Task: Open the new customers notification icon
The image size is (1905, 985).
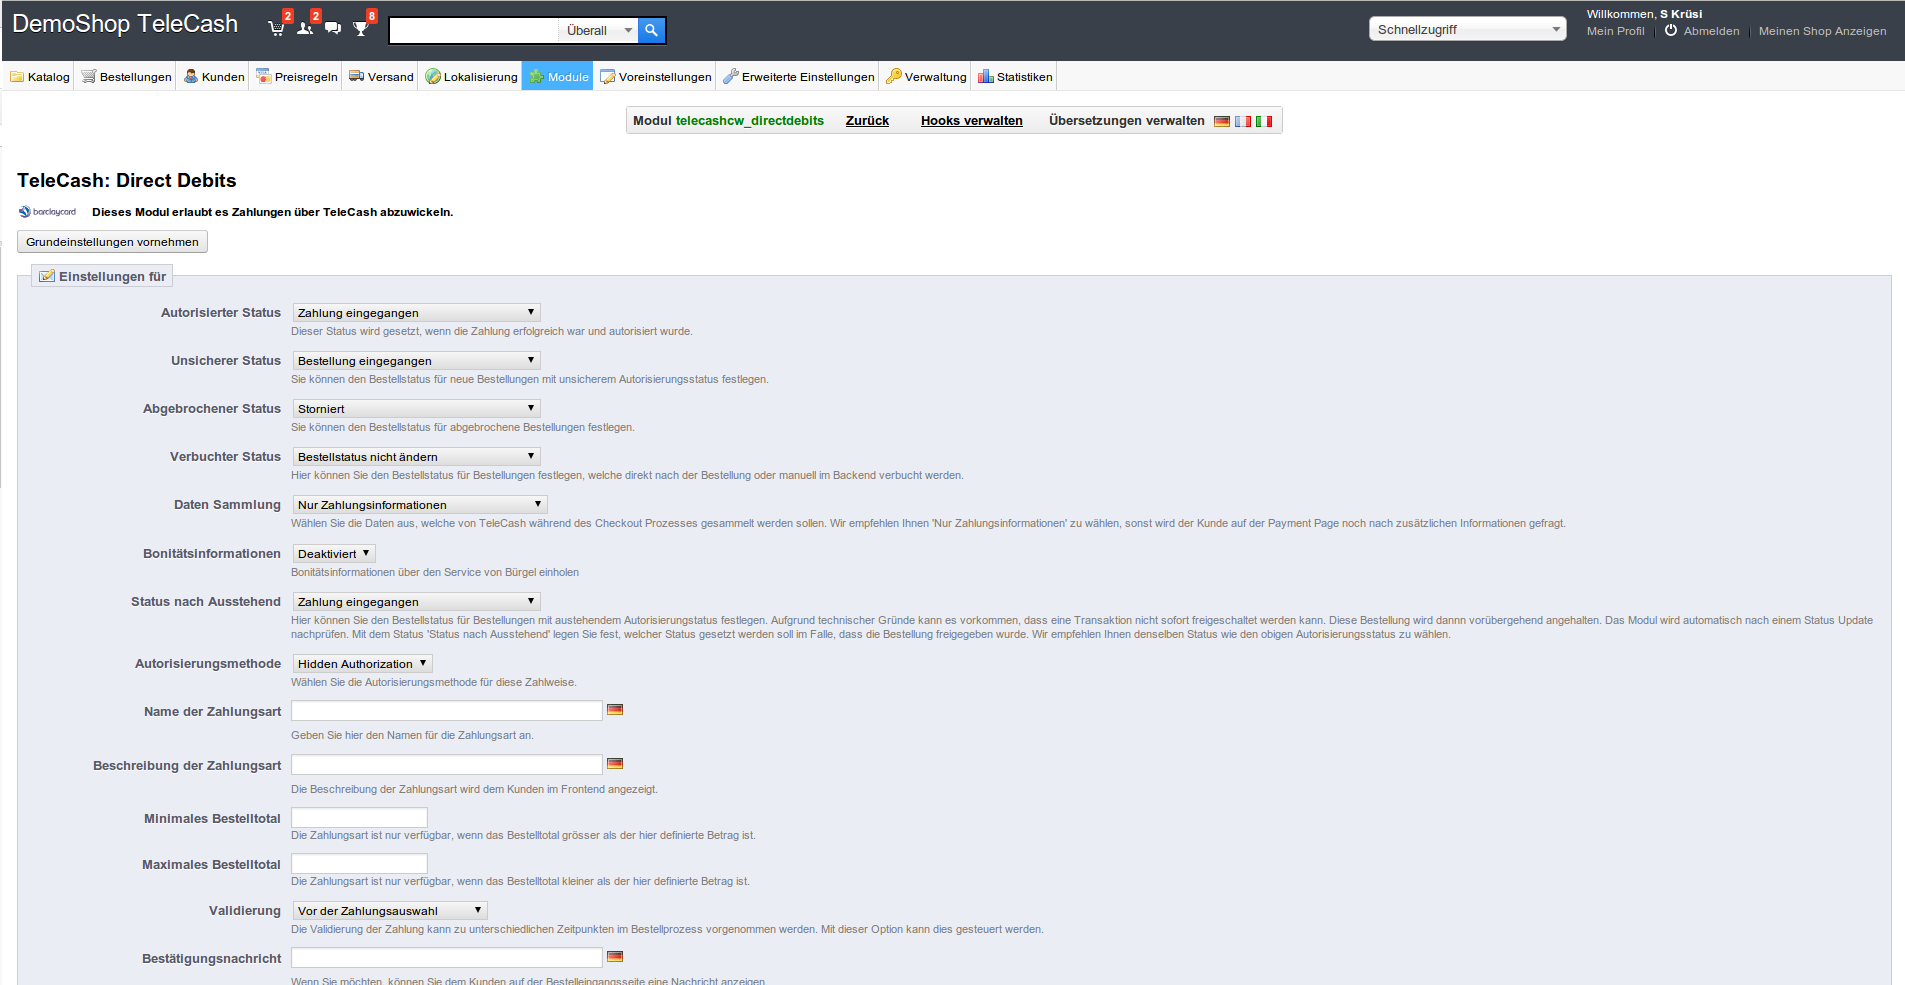Action: (x=305, y=28)
